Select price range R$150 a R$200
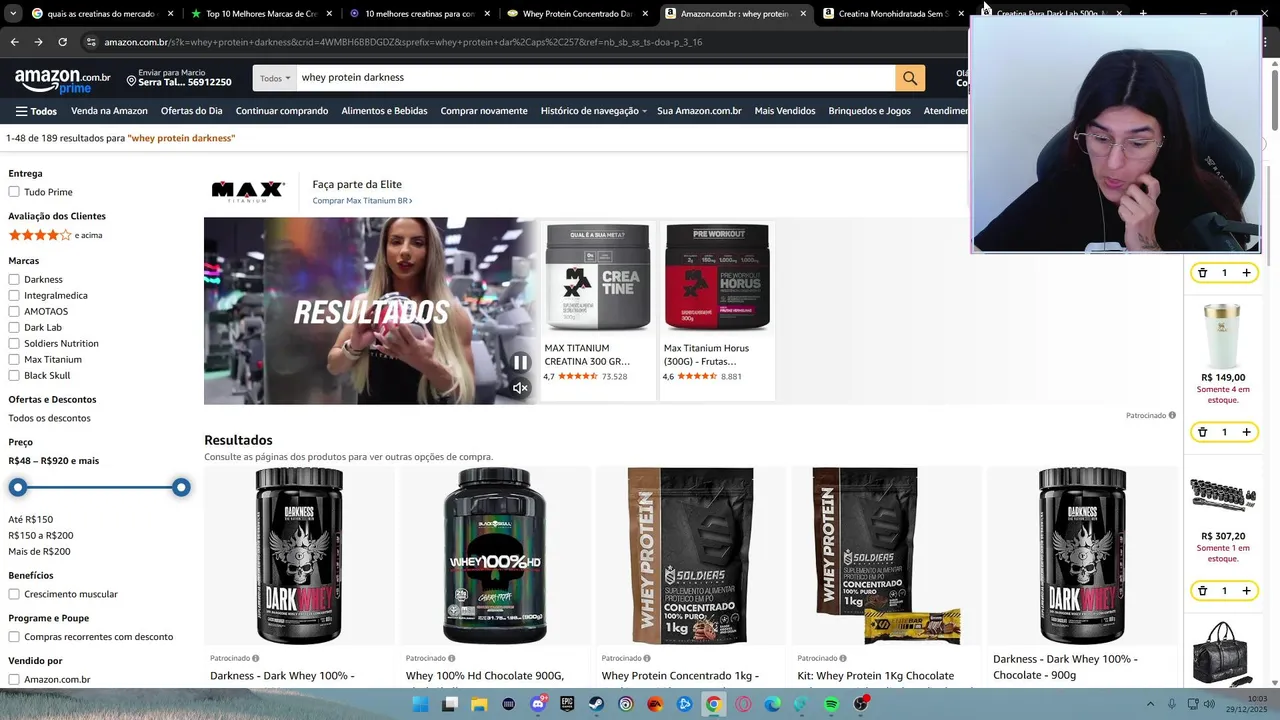 (x=41, y=535)
